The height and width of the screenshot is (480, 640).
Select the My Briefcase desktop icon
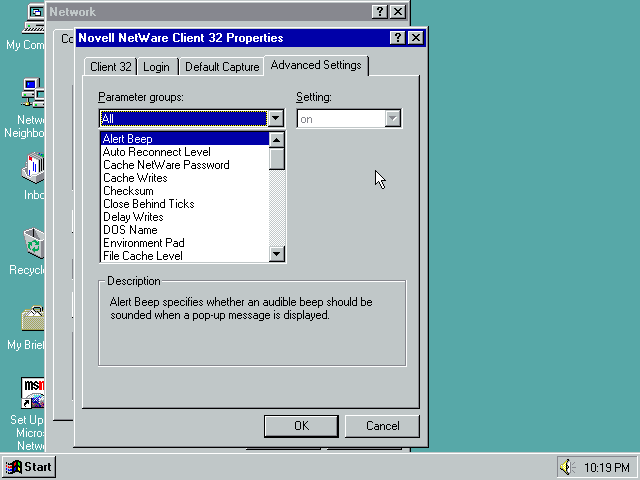33,318
